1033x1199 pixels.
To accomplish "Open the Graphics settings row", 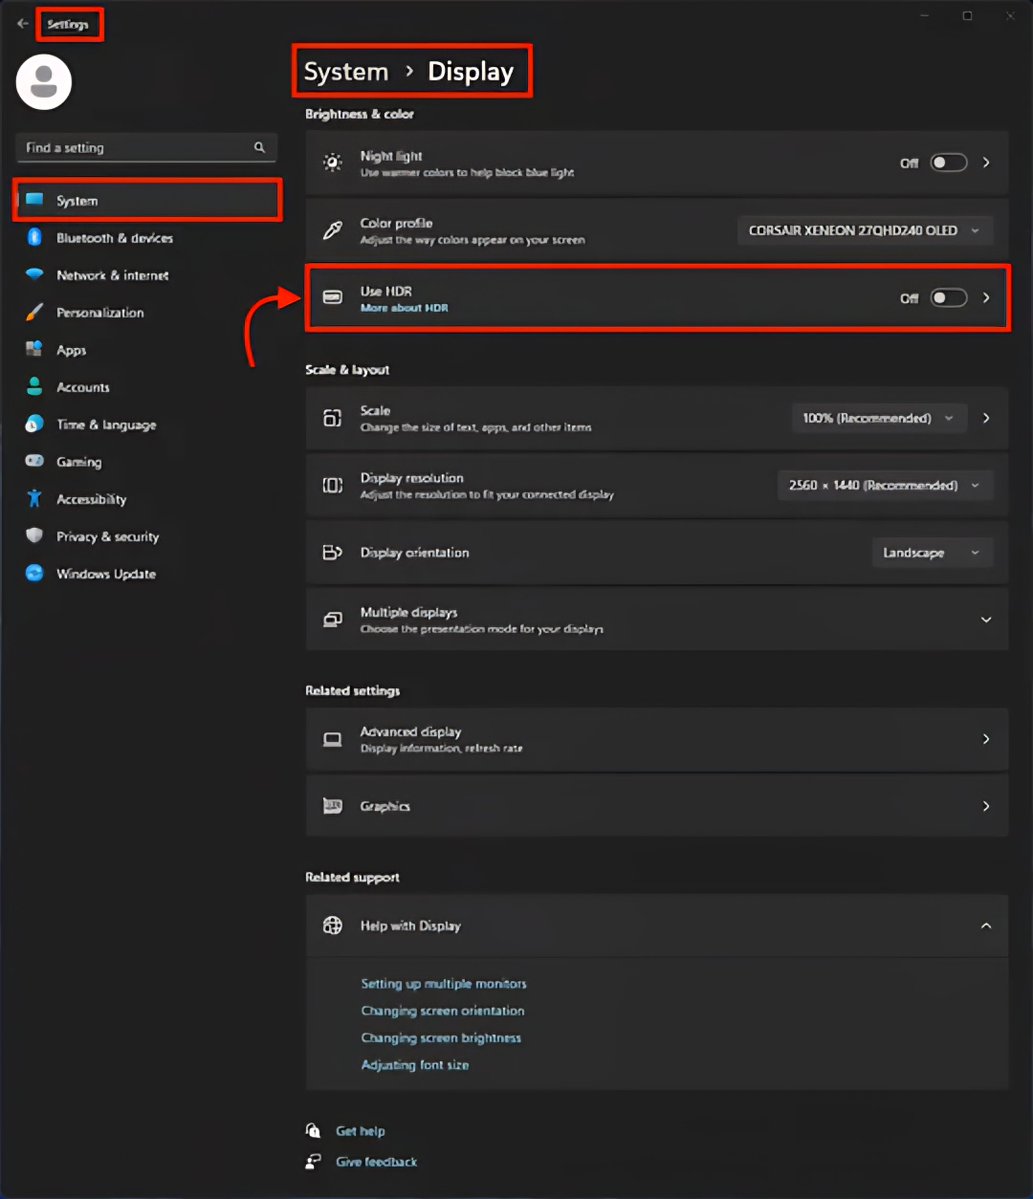I will click(x=657, y=806).
